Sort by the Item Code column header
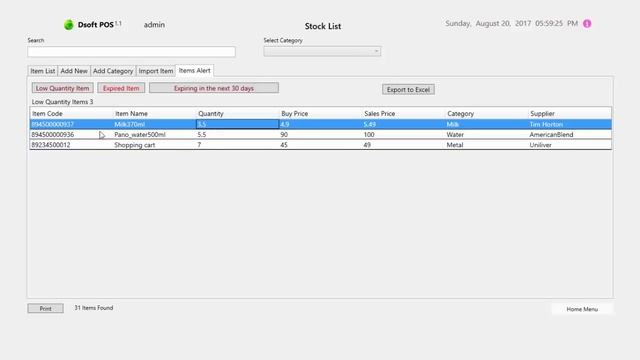The width and height of the screenshot is (640, 360). coord(71,113)
